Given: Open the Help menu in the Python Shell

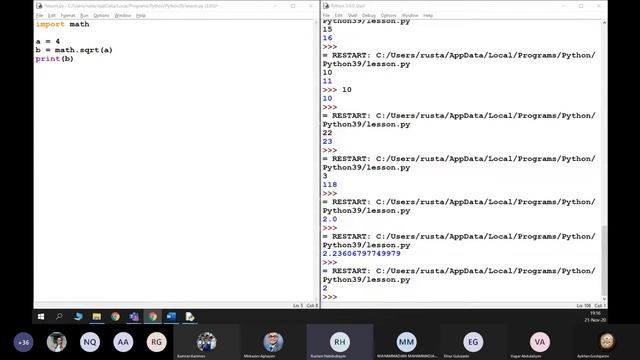Looking at the screenshot, I should click(x=428, y=16).
